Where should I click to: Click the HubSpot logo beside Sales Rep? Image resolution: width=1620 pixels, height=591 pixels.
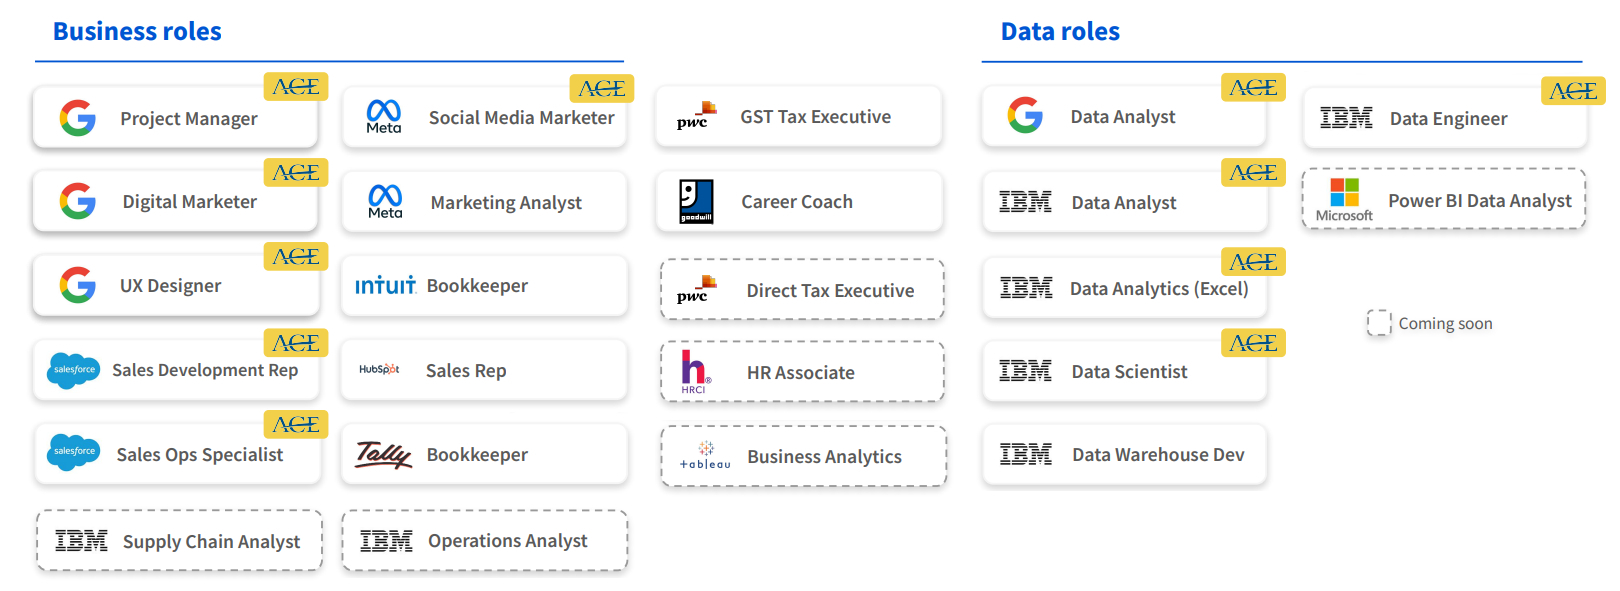click(x=379, y=370)
